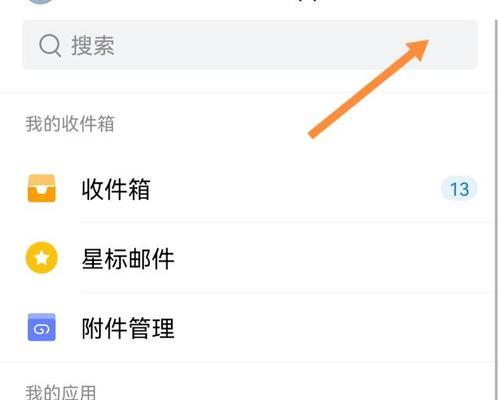Open the 收件箱 folder label
Viewport: 500px width, 400px height.
[x=116, y=189]
